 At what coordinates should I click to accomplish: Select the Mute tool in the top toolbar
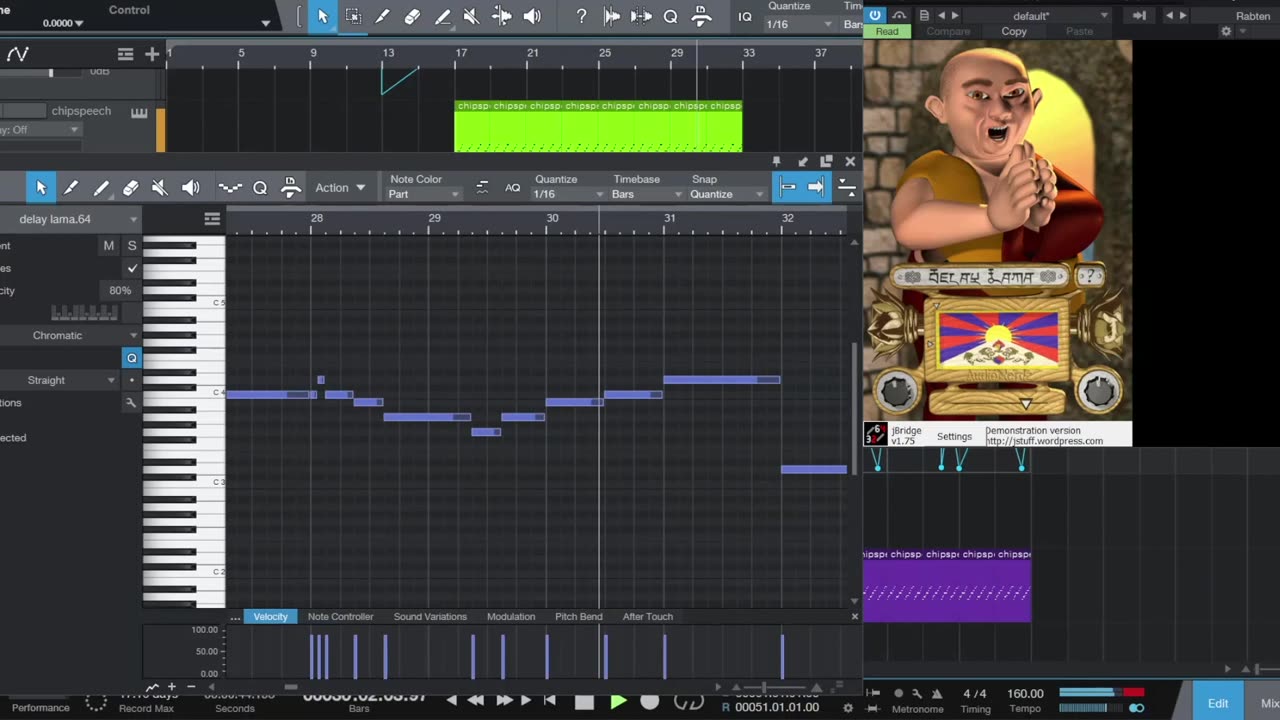click(x=471, y=16)
